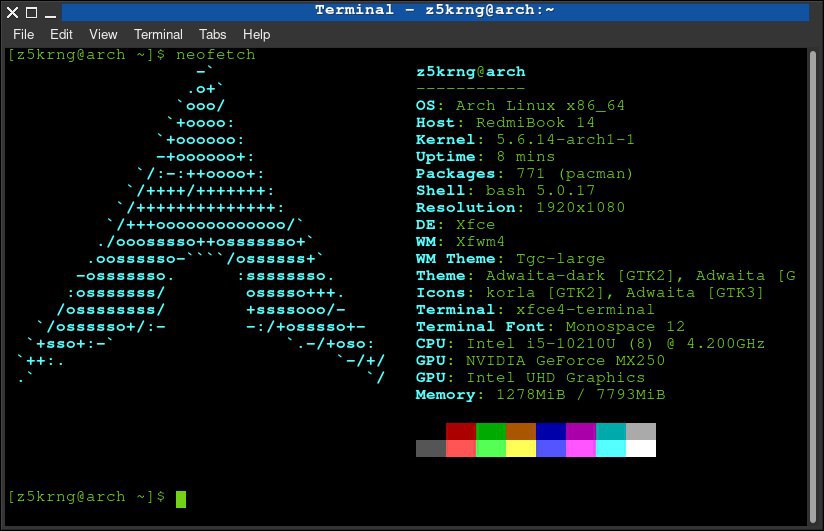Click the GPU: Intel UHD Graphics line
This screenshot has height=531, width=824.
coord(531,377)
